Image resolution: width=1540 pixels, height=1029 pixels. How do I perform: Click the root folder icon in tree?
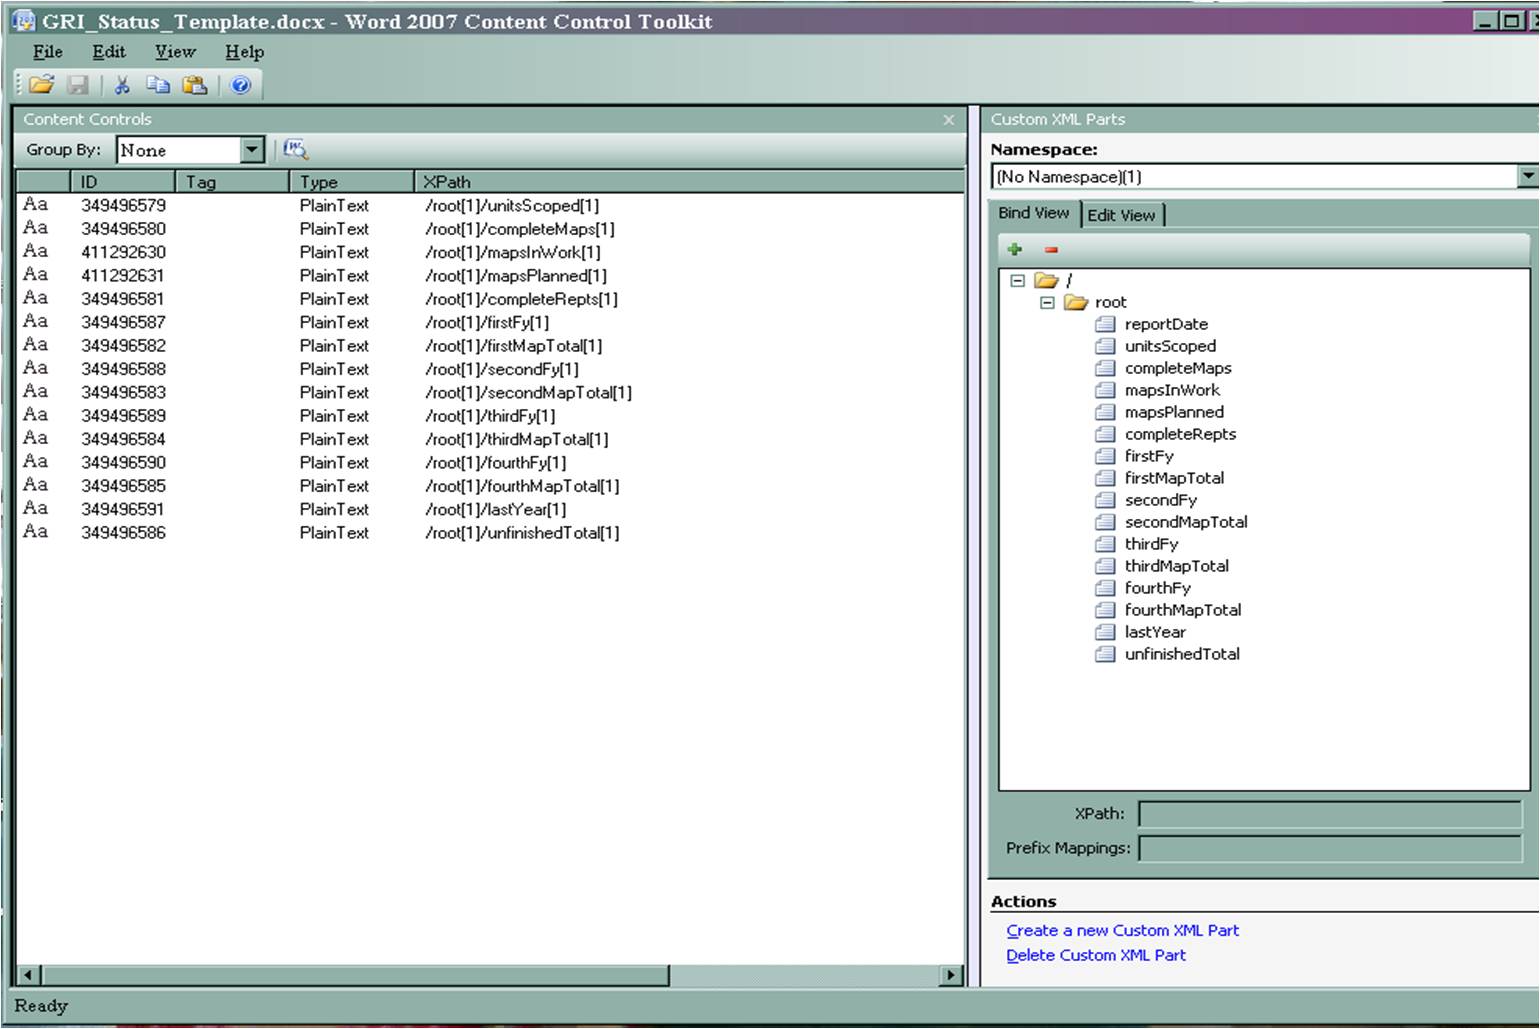pos(1076,302)
